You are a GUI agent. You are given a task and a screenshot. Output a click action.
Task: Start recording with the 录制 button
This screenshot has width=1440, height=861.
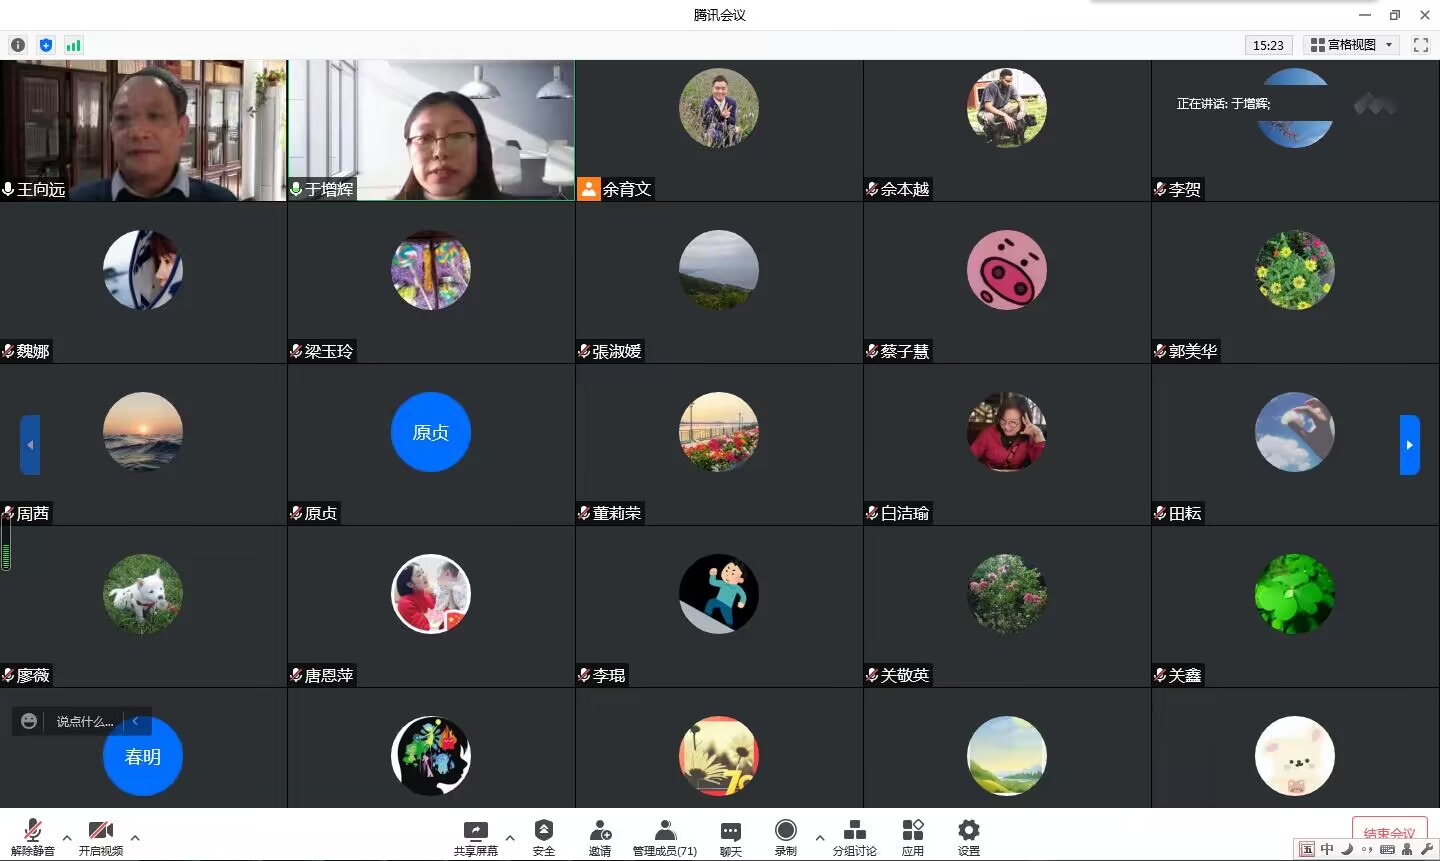coord(786,837)
